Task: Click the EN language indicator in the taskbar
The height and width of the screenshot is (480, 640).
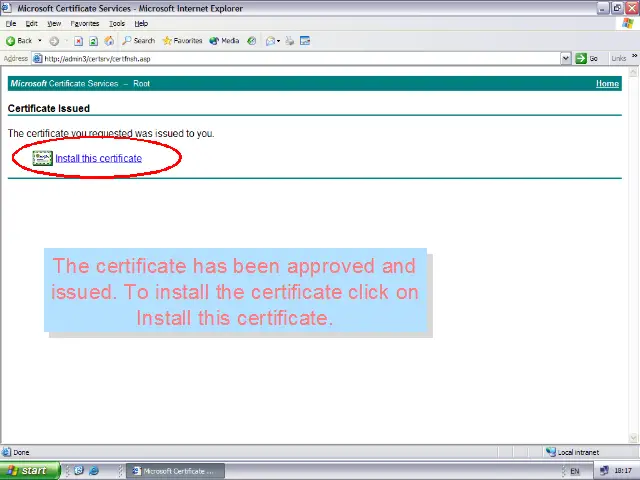Action: pyautogui.click(x=575, y=471)
